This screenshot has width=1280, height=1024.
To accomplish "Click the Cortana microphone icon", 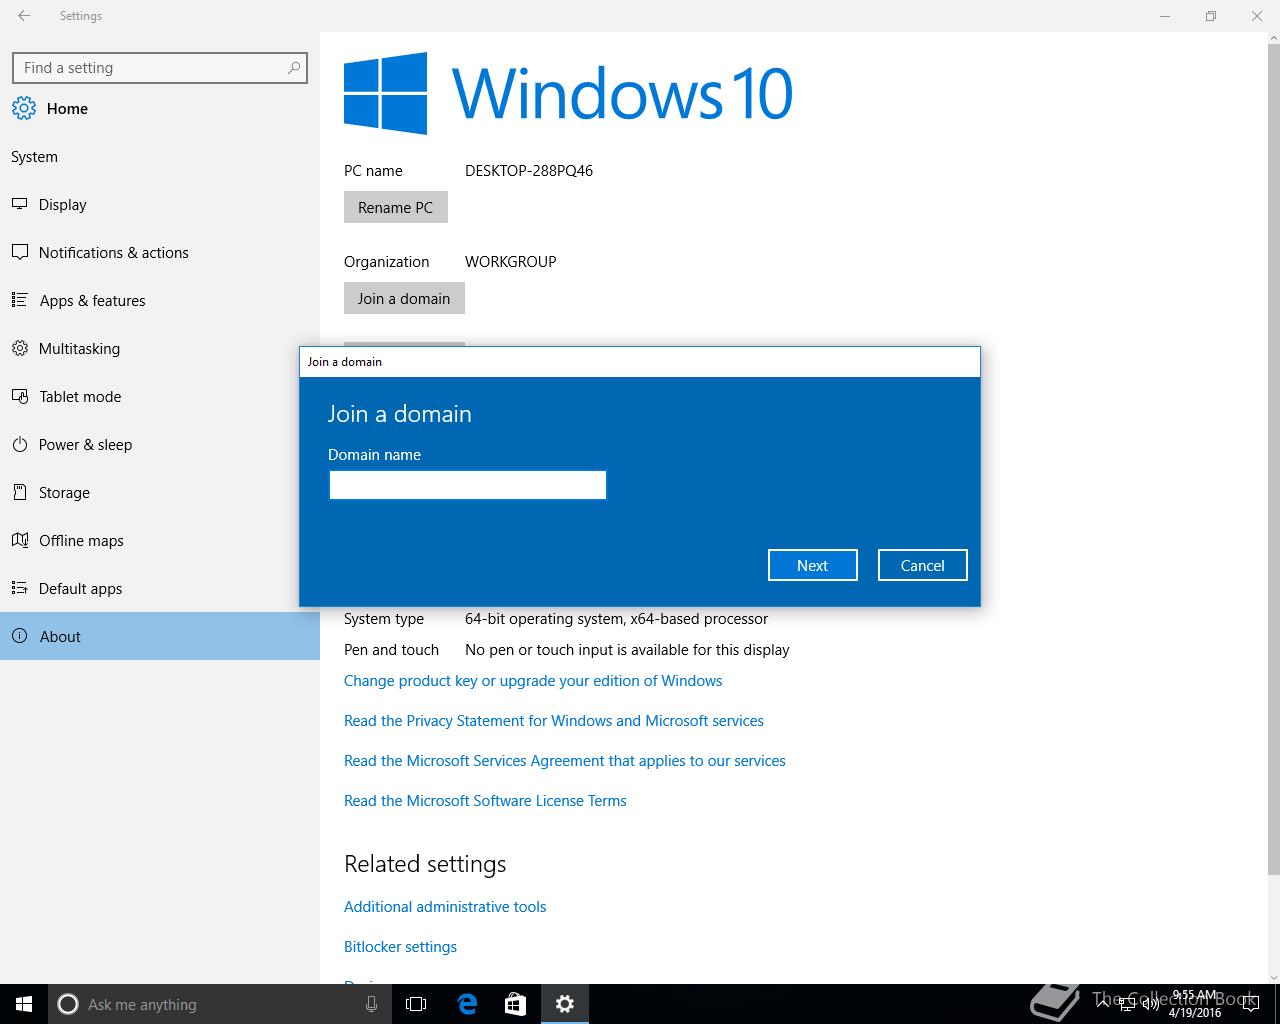I will 371,1004.
